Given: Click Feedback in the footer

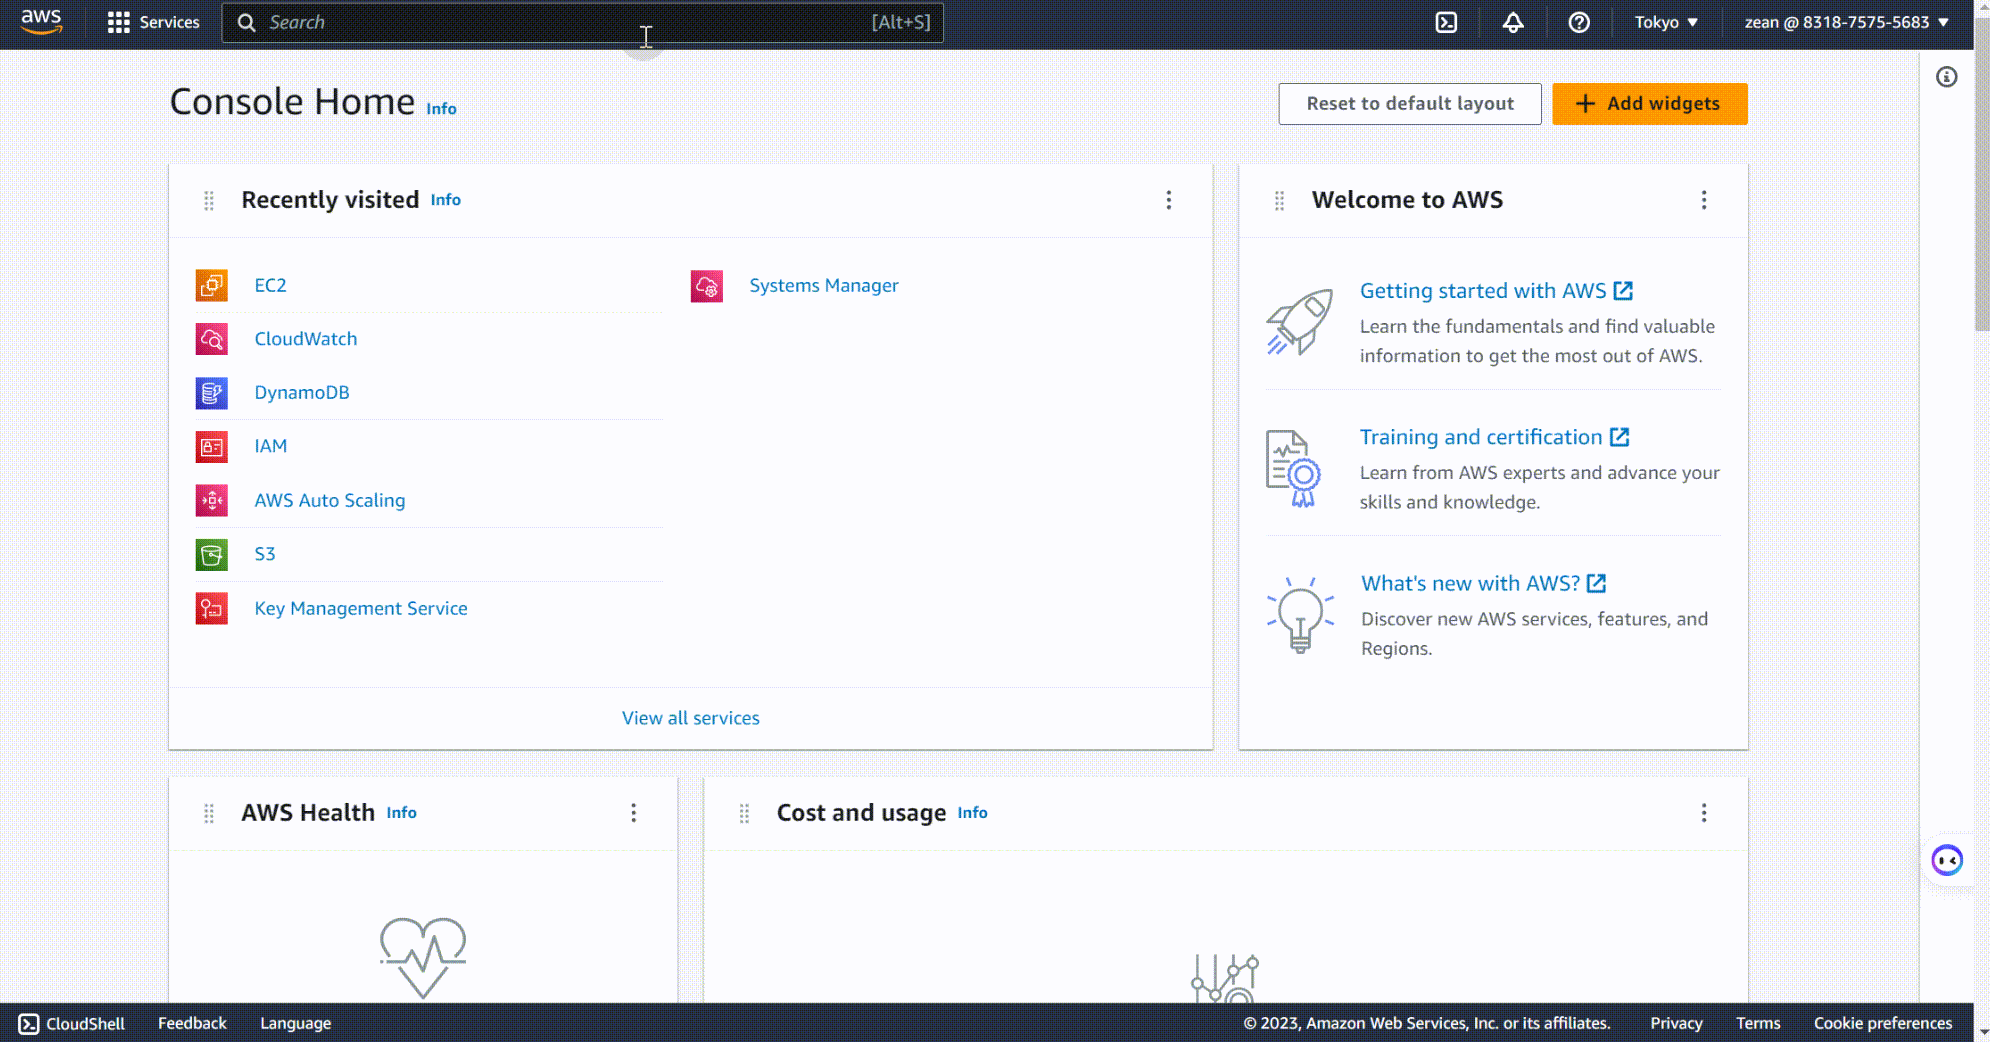Looking at the screenshot, I should [x=192, y=1023].
